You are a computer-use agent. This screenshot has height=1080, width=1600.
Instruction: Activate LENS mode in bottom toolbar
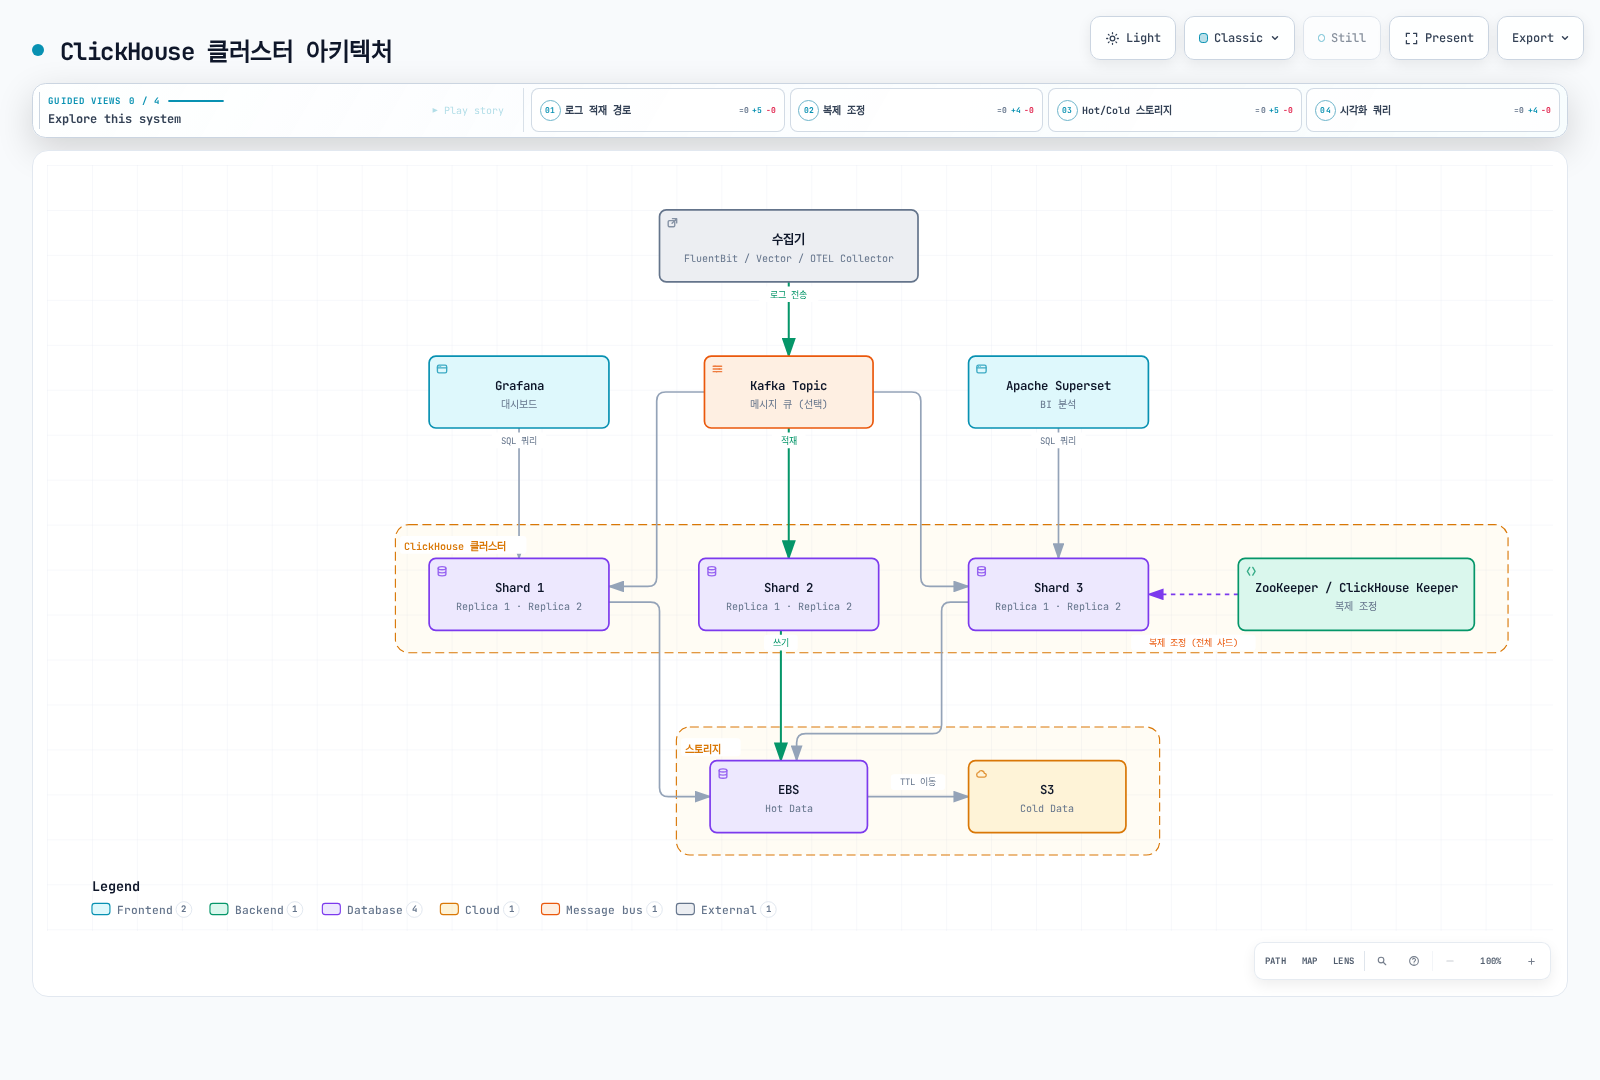coord(1343,961)
